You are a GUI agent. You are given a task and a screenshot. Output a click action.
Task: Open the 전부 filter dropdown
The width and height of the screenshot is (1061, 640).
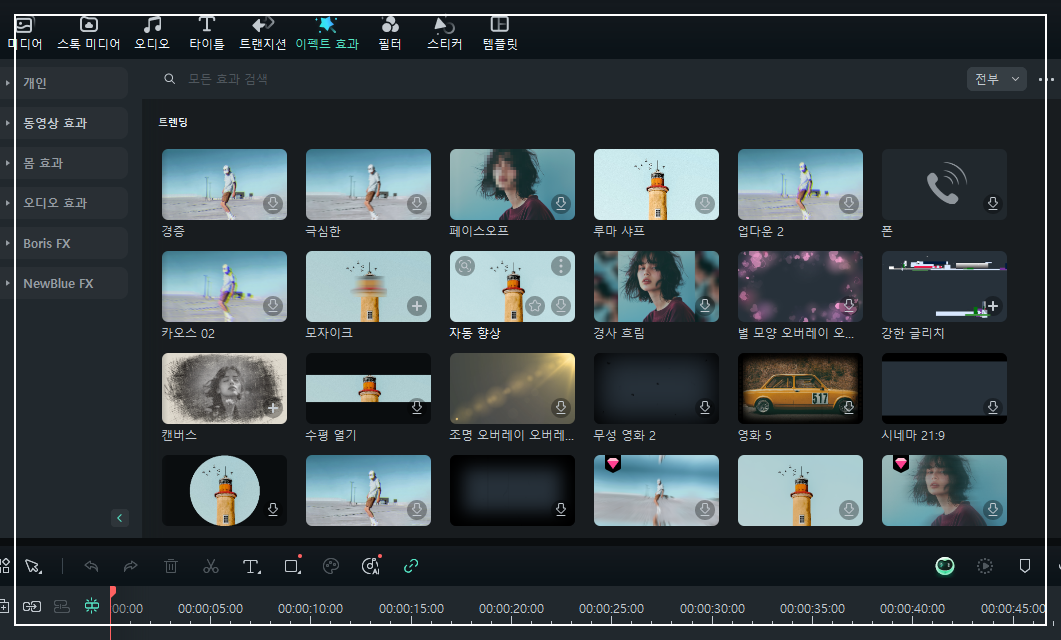pos(997,79)
